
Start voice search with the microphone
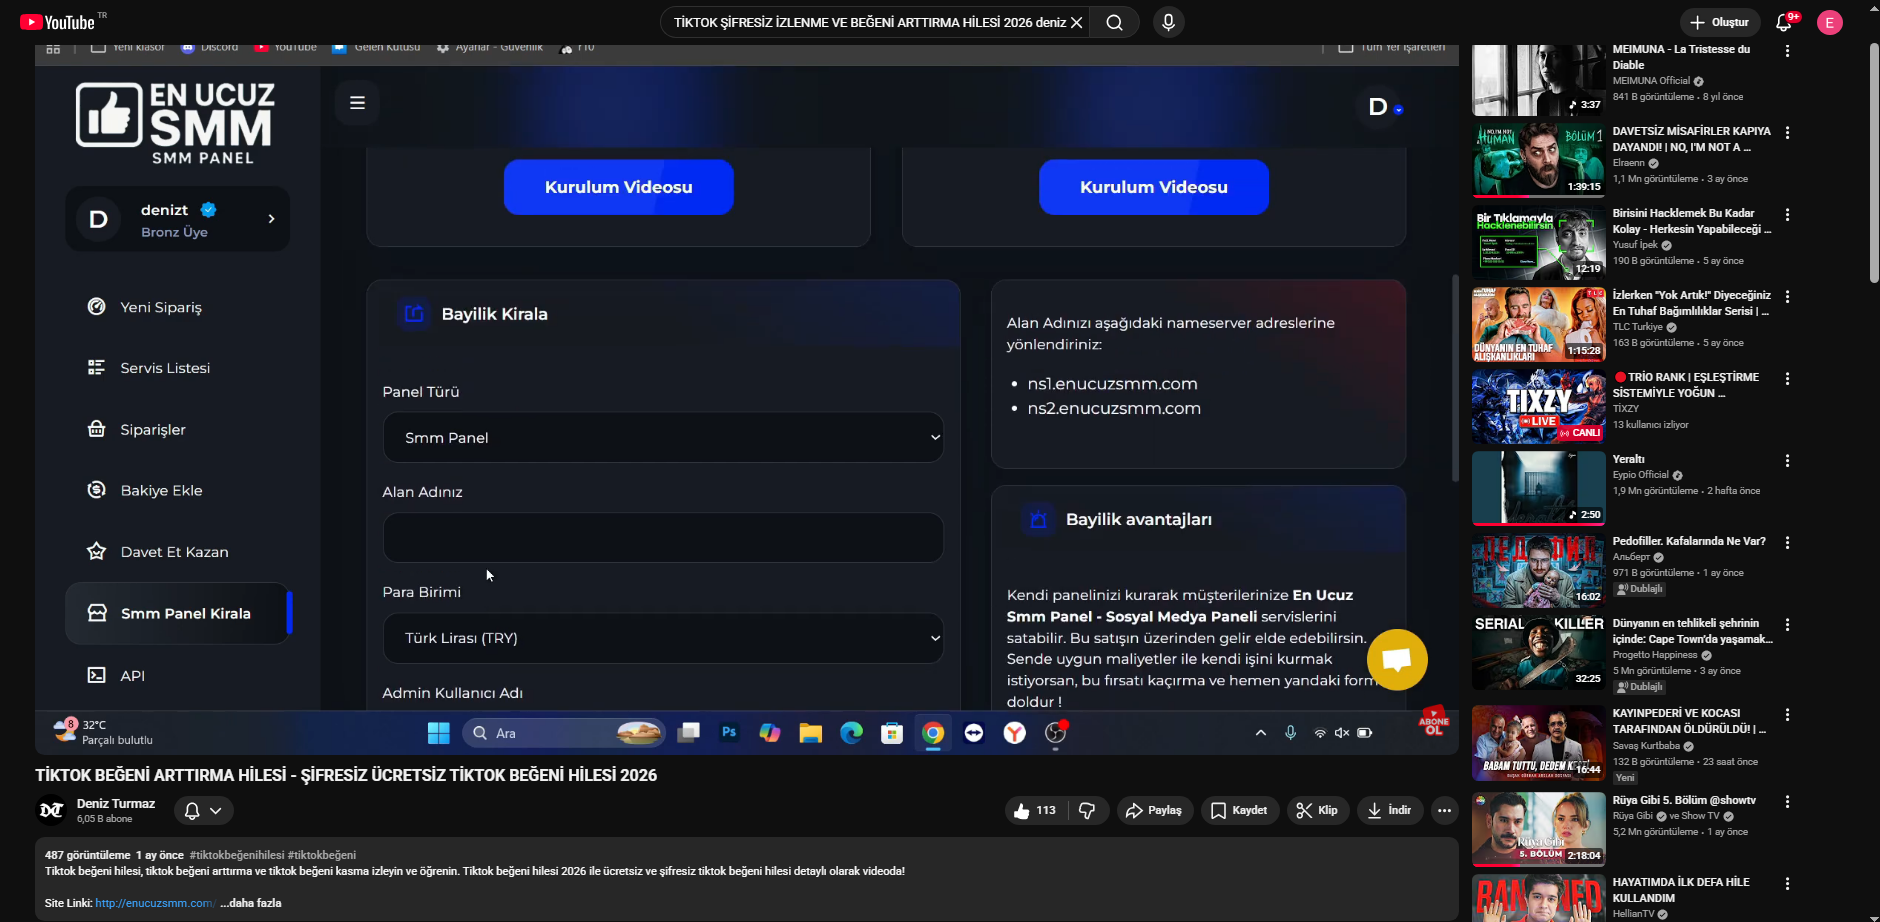tap(1168, 22)
